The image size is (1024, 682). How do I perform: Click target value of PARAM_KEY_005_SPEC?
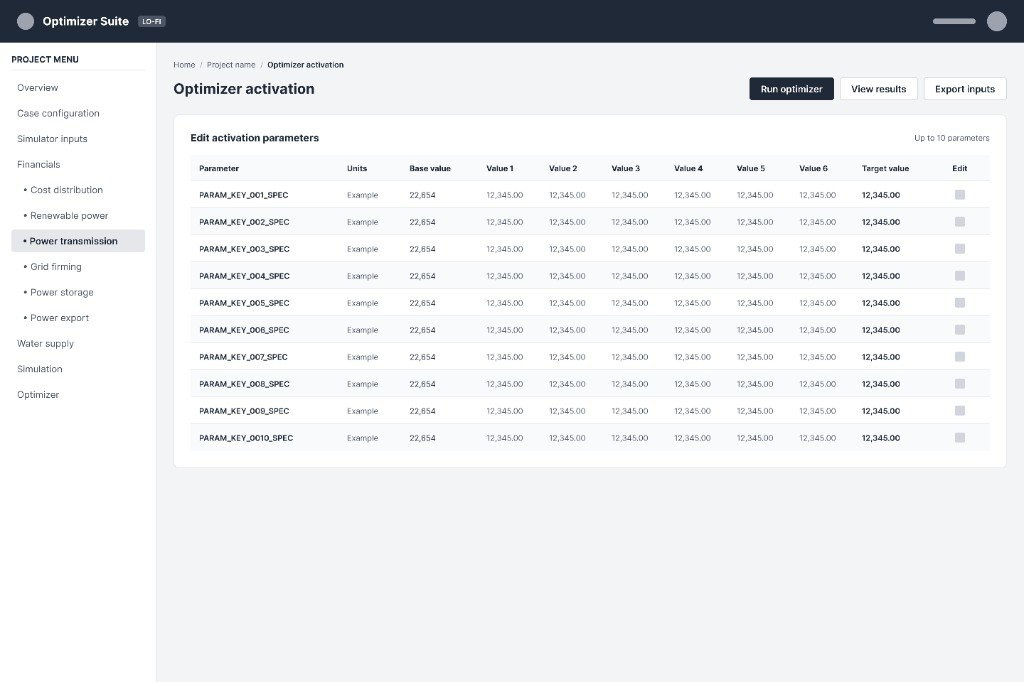pos(880,303)
